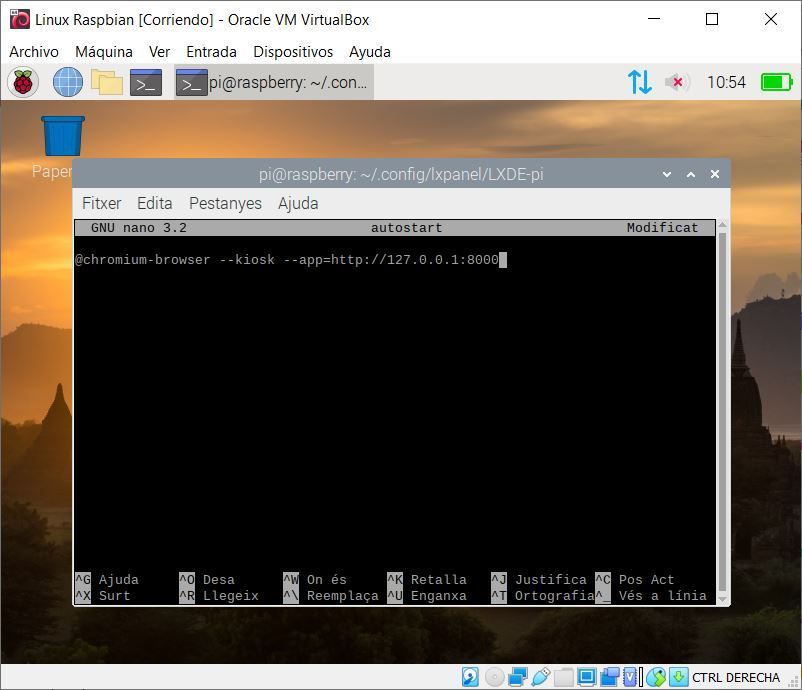Click the ^U Enganxa nano shortcut
The width and height of the screenshot is (802, 690).
click(x=427, y=596)
